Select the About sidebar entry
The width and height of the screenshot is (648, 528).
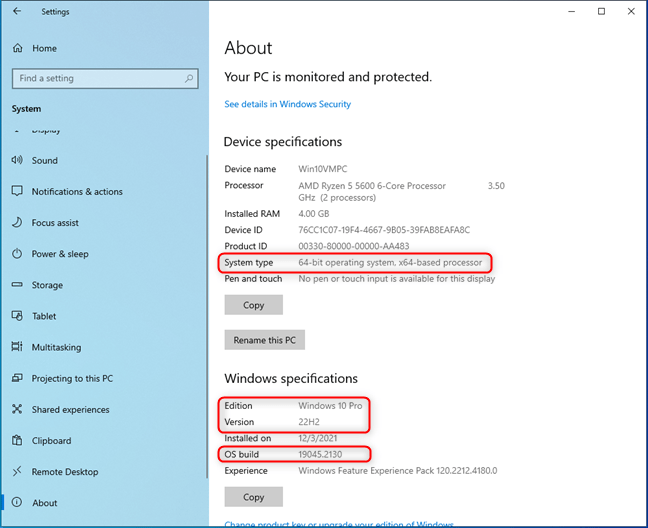(45, 503)
